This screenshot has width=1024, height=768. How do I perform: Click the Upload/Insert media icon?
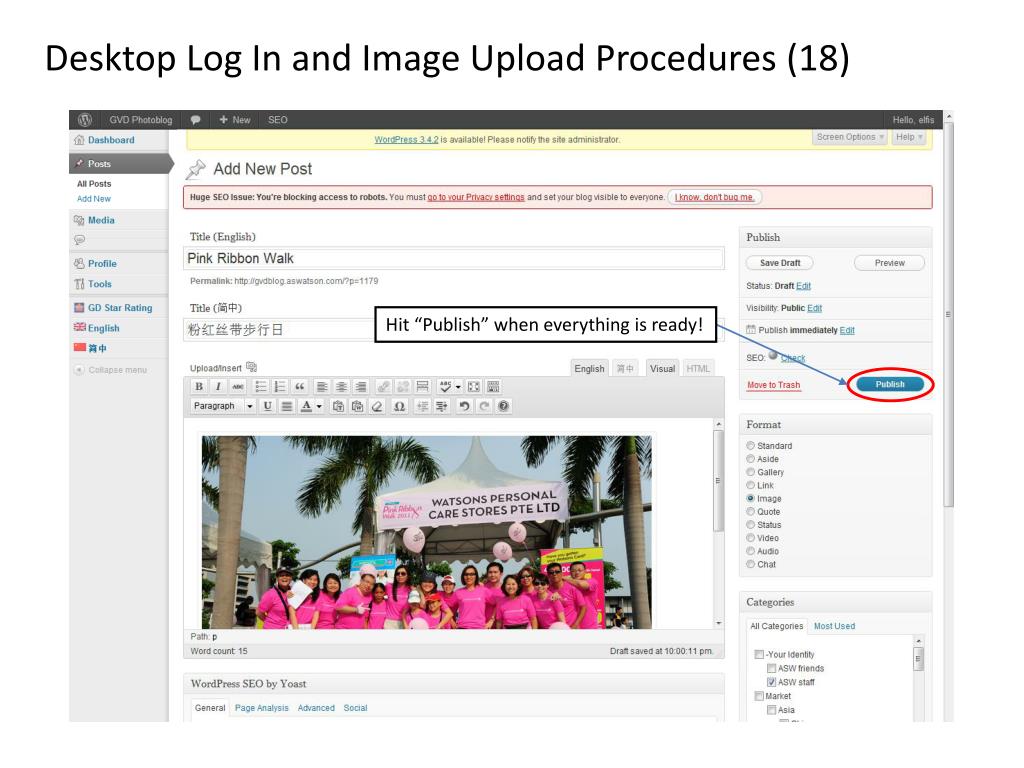(x=251, y=367)
